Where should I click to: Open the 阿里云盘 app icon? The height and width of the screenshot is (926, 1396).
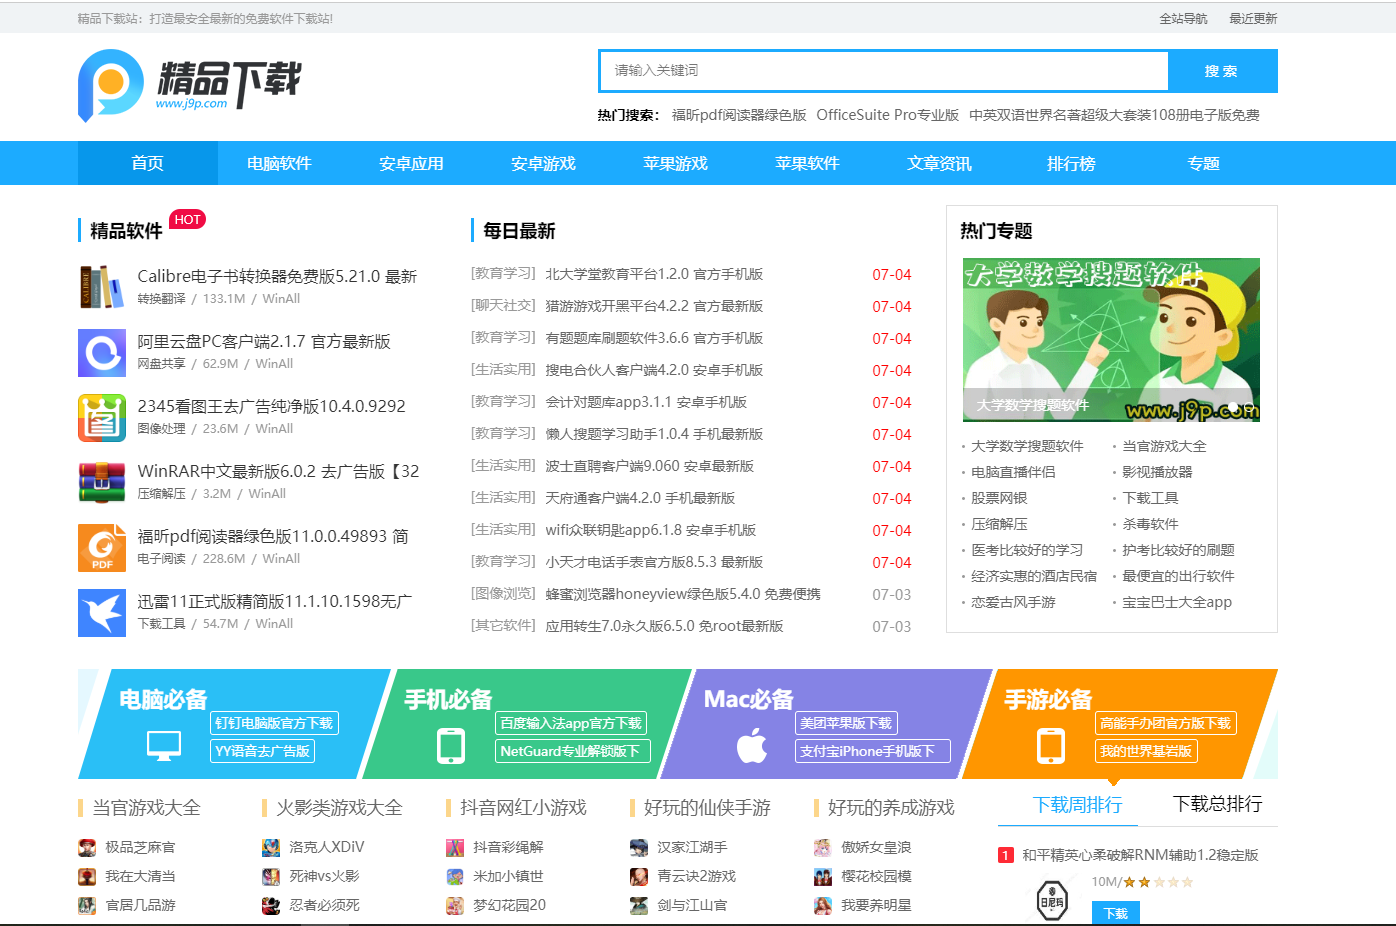point(102,352)
